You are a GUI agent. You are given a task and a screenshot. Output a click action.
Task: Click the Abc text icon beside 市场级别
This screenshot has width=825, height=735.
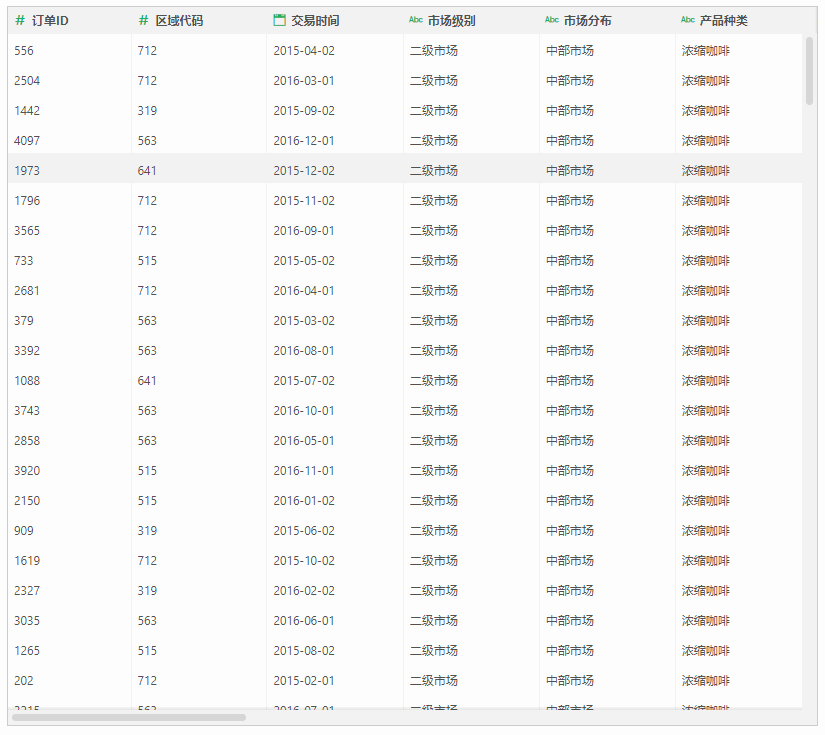(x=416, y=19)
